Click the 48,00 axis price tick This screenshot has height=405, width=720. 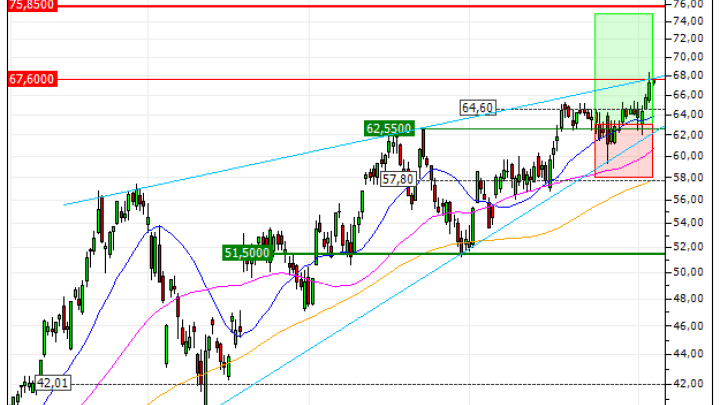688,298
